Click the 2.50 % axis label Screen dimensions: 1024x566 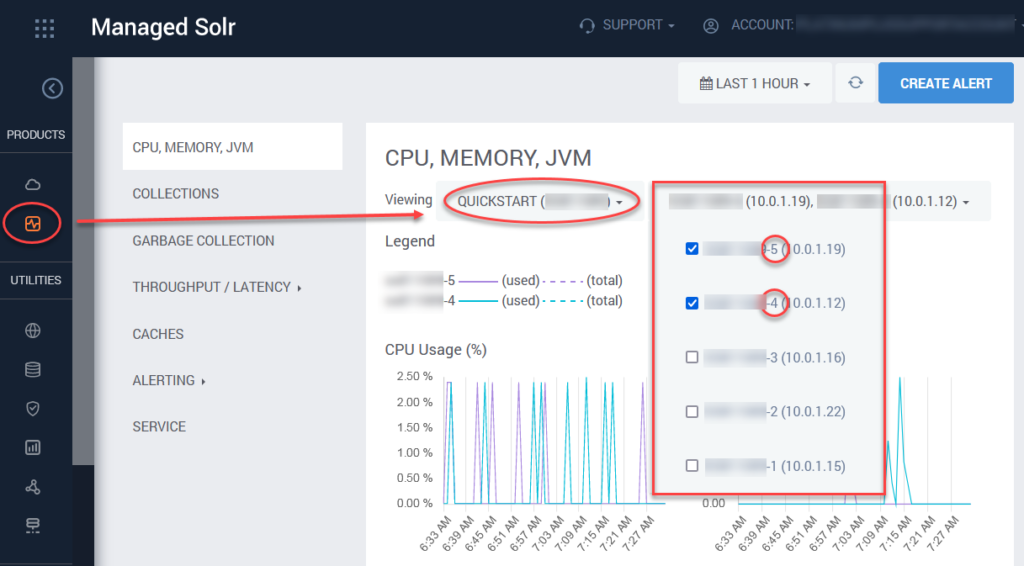tap(415, 377)
